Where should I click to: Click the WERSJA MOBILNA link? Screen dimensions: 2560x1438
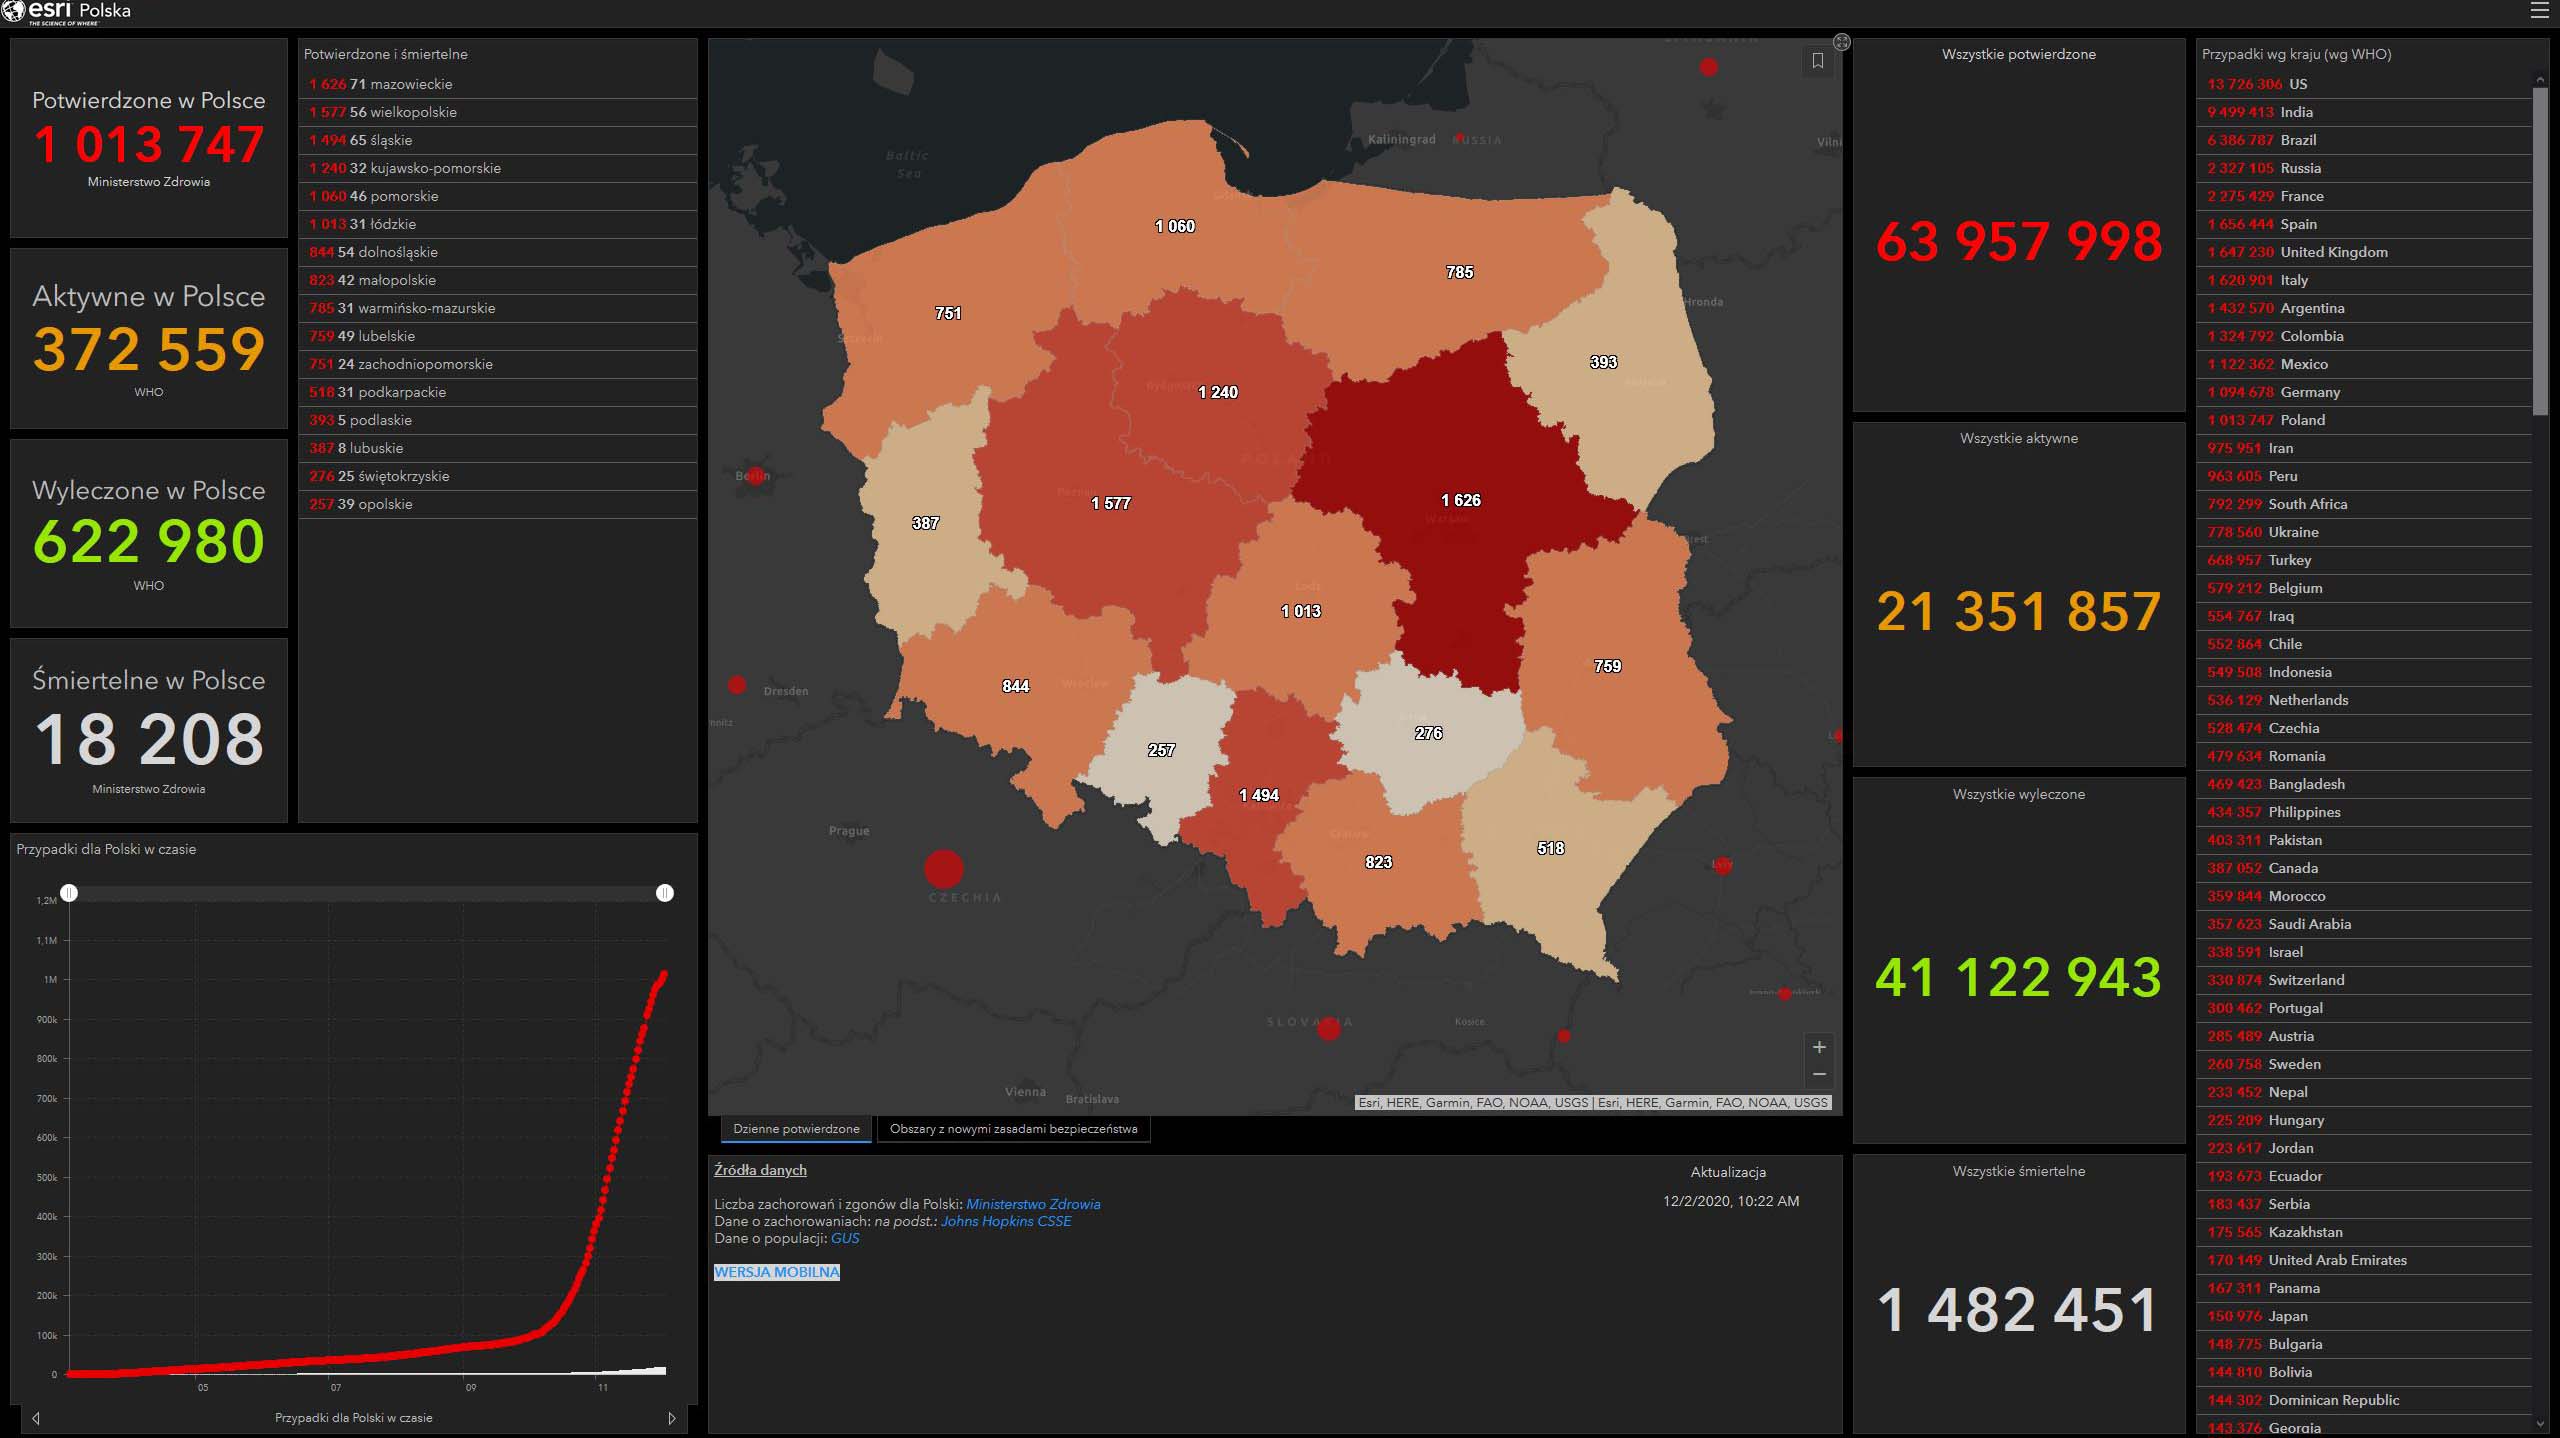777,1272
